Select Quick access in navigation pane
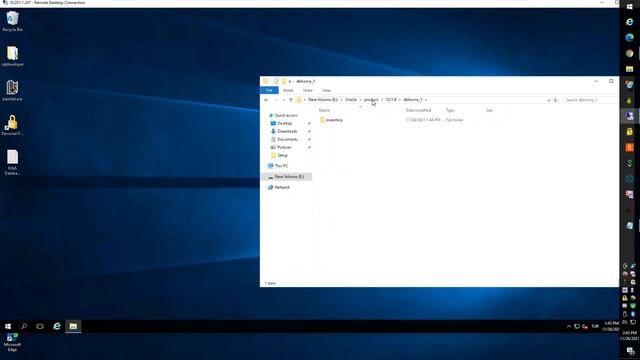 [286, 116]
